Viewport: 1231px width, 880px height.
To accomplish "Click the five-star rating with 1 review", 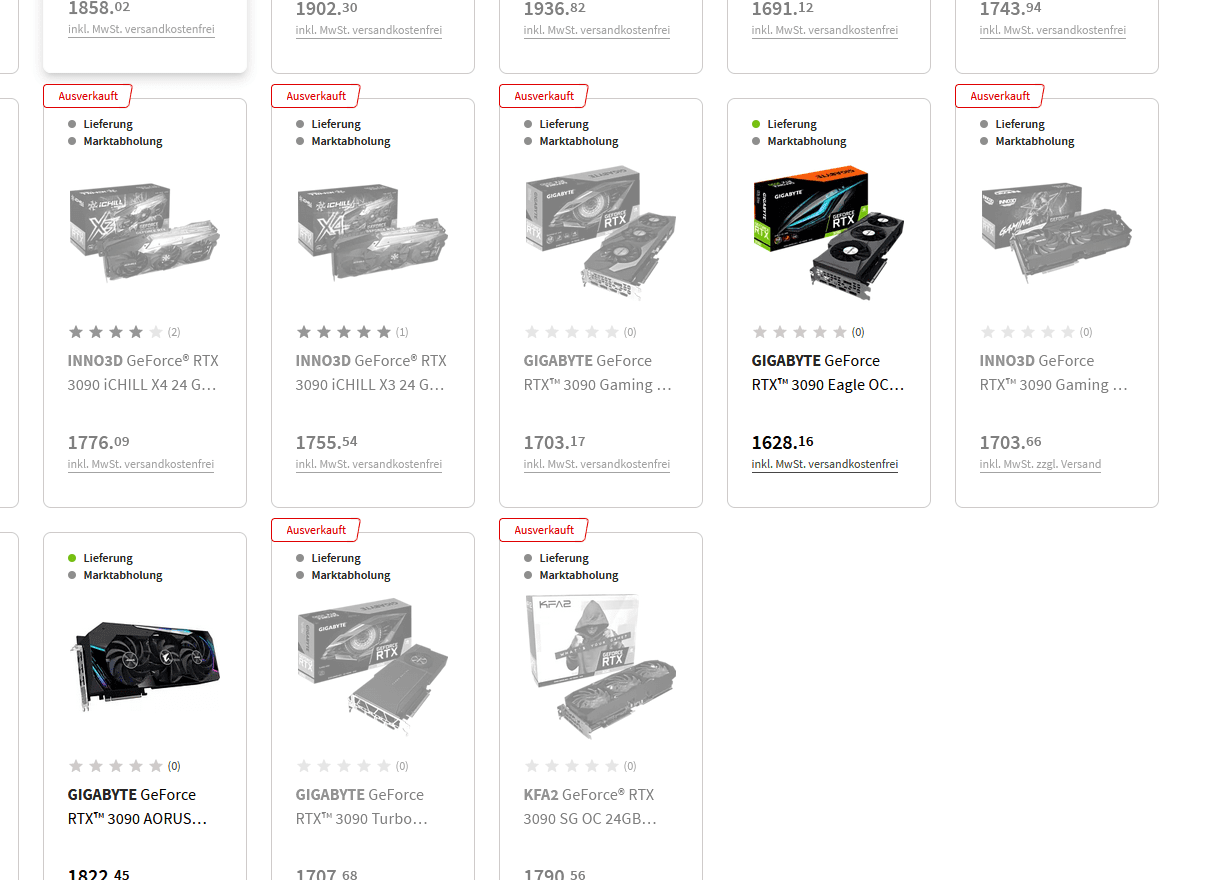I will (352, 332).
